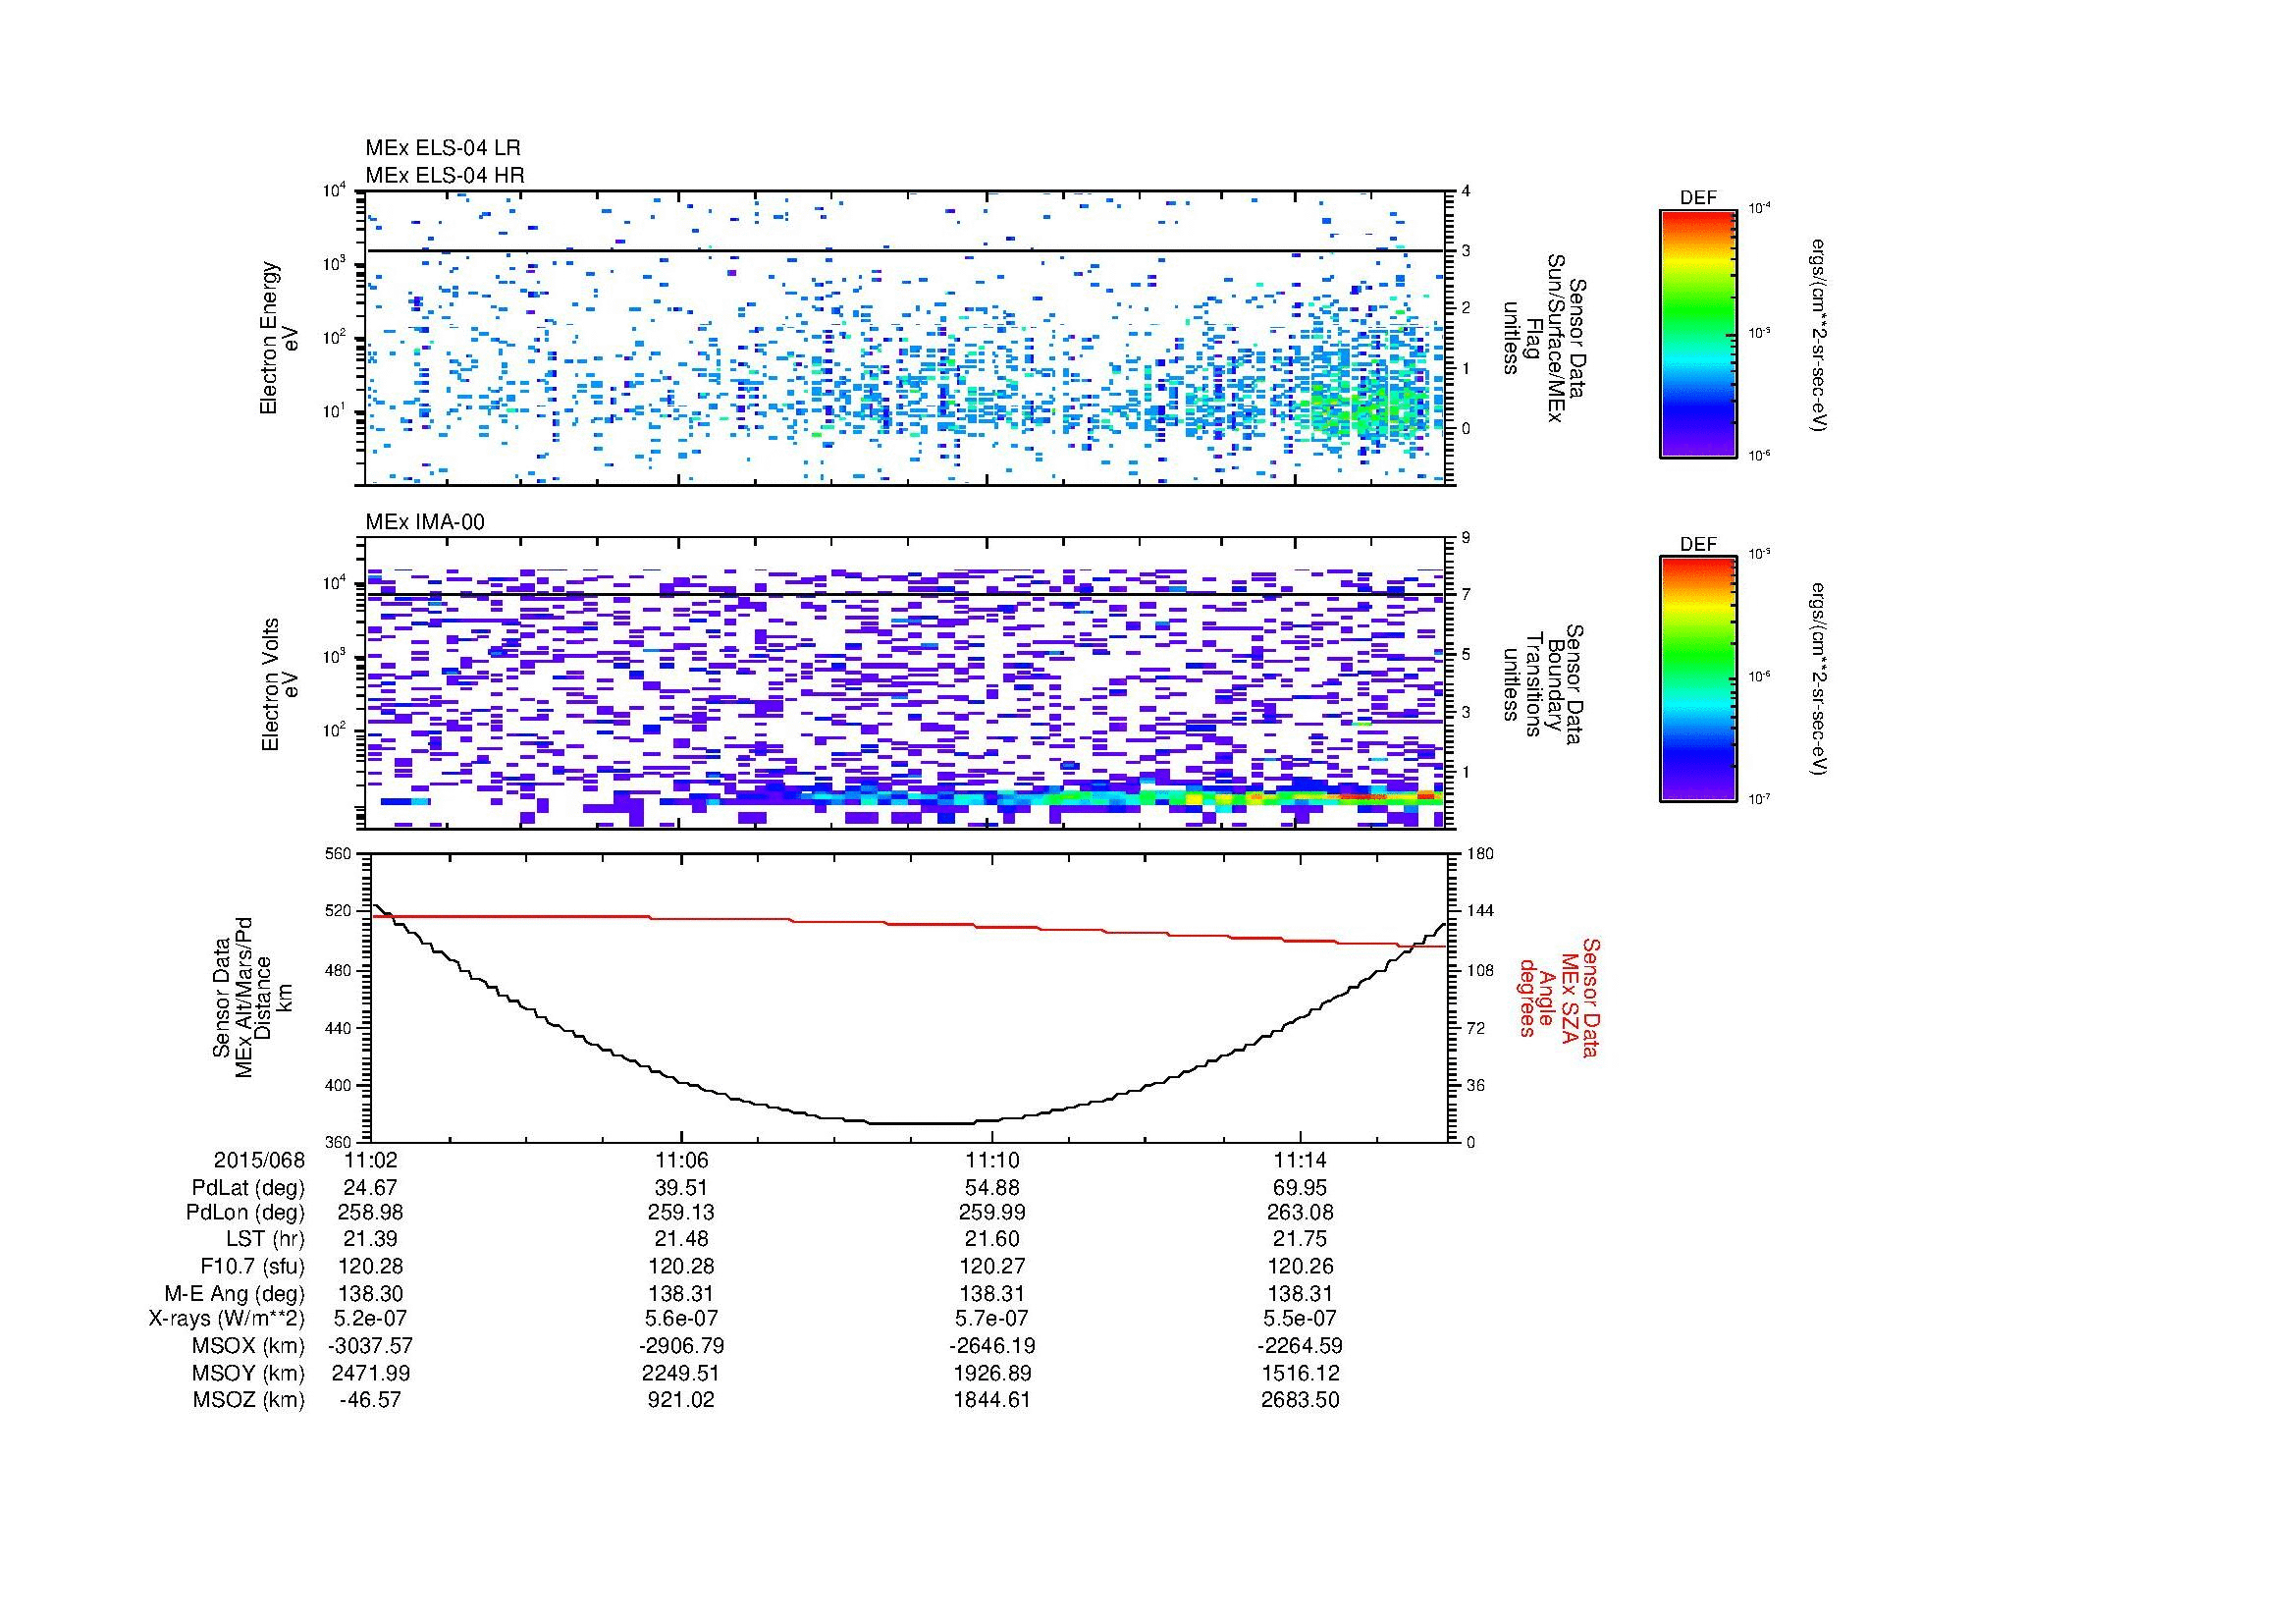The width and height of the screenshot is (2296, 1623).
Task: Select the MEx IMA-00 panel title
Action: pyautogui.click(x=425, y=522)
